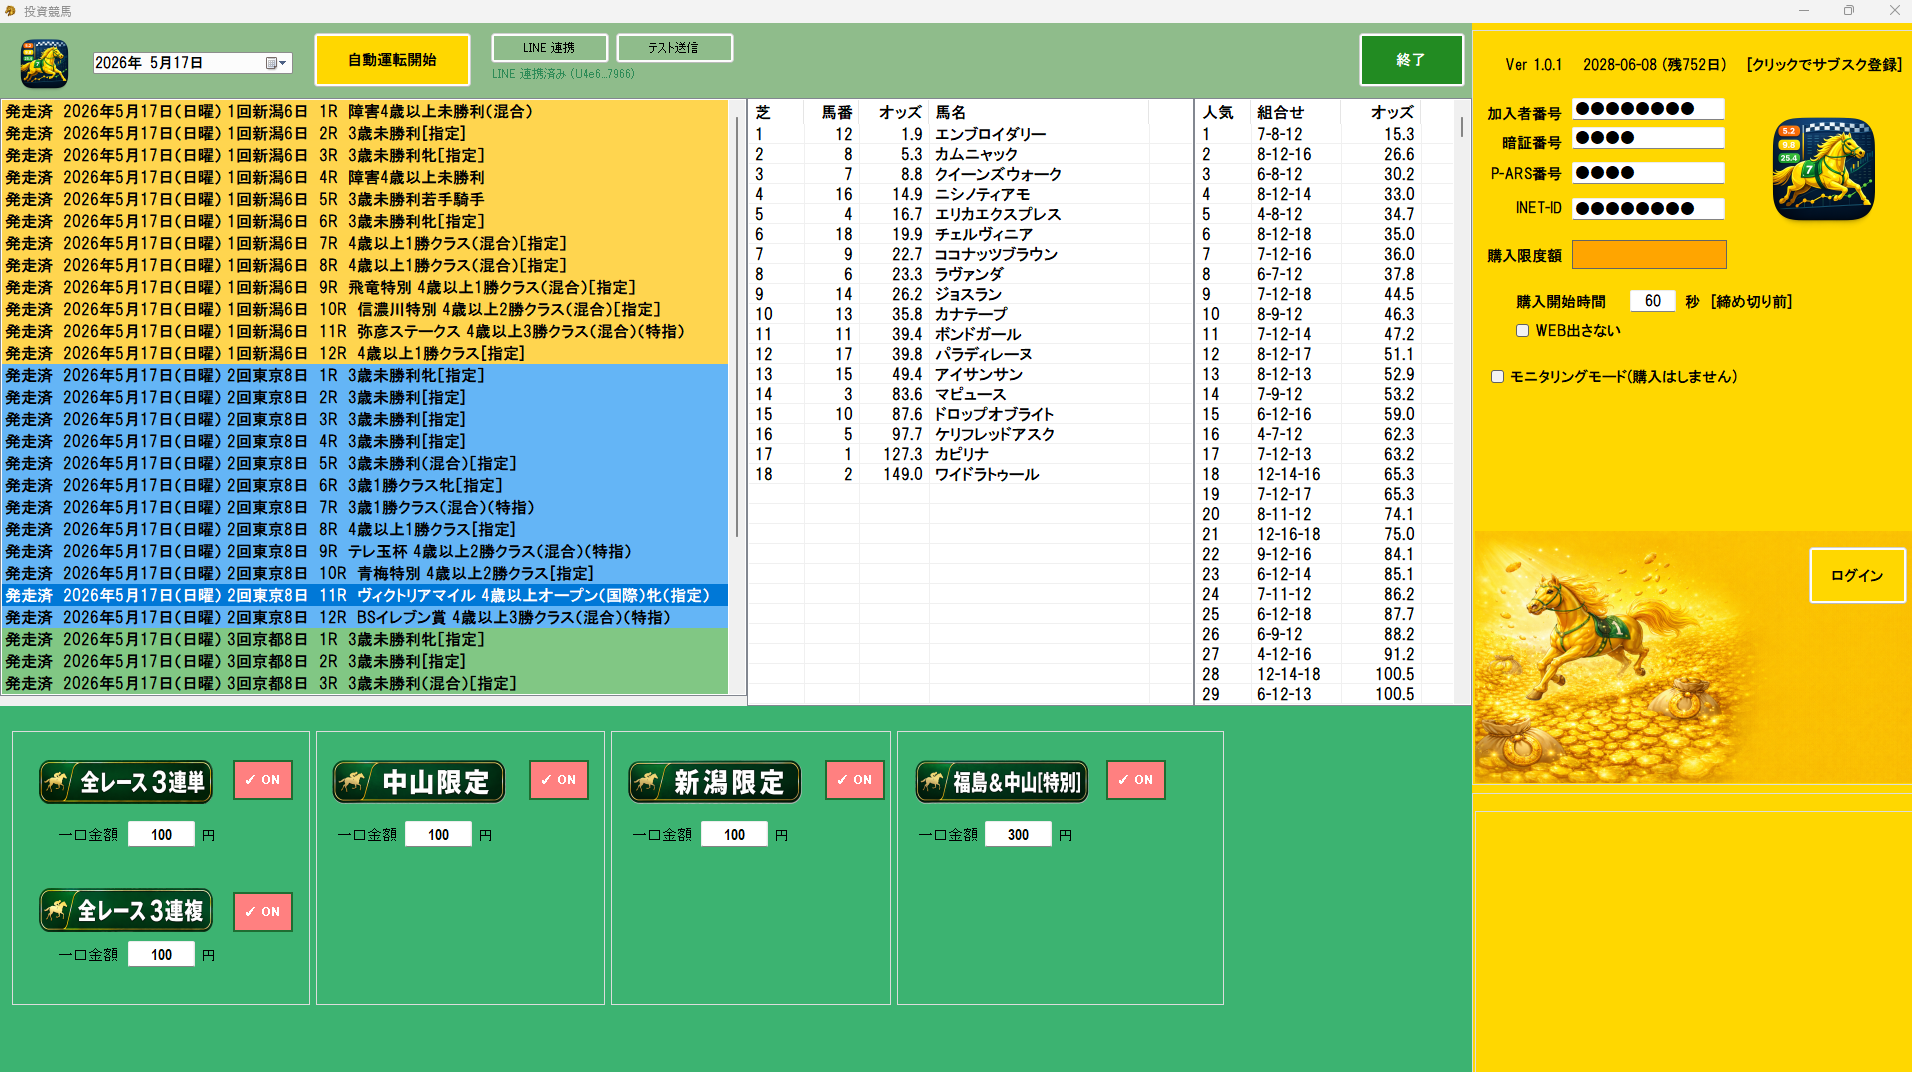This screenshot has height=1072, width=1912.
Task: Select 東京 12R BSイレブン賞 race row
Action: 364,618
